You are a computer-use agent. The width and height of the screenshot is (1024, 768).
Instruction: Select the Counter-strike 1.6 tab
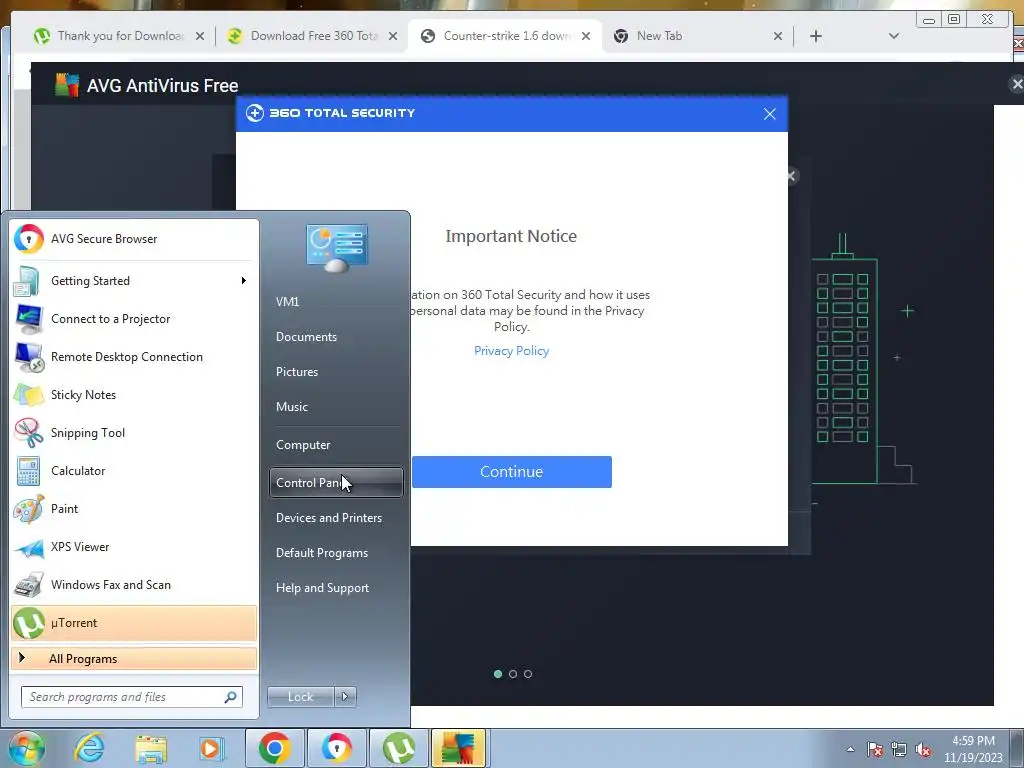pos(506,36)
